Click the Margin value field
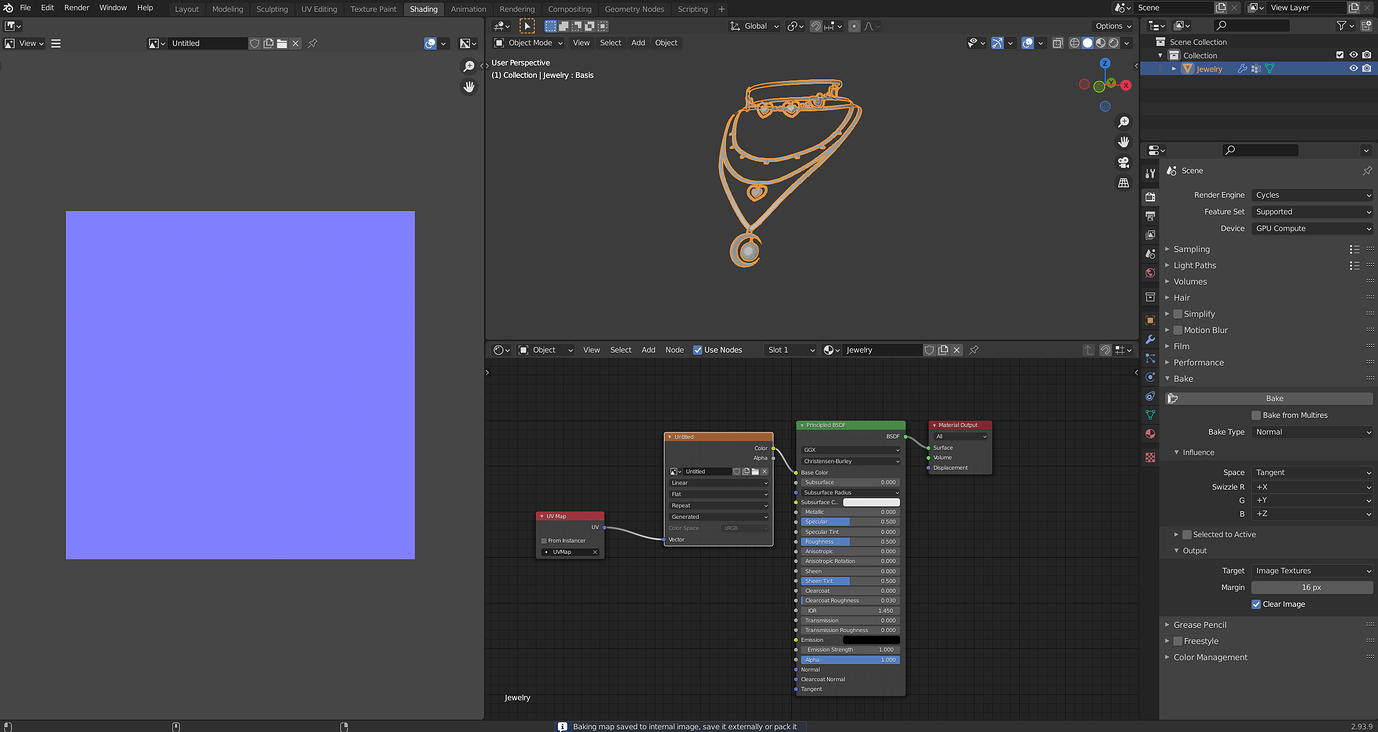The width and height of the screenshot is (1378, 732). pos(1312,587)
